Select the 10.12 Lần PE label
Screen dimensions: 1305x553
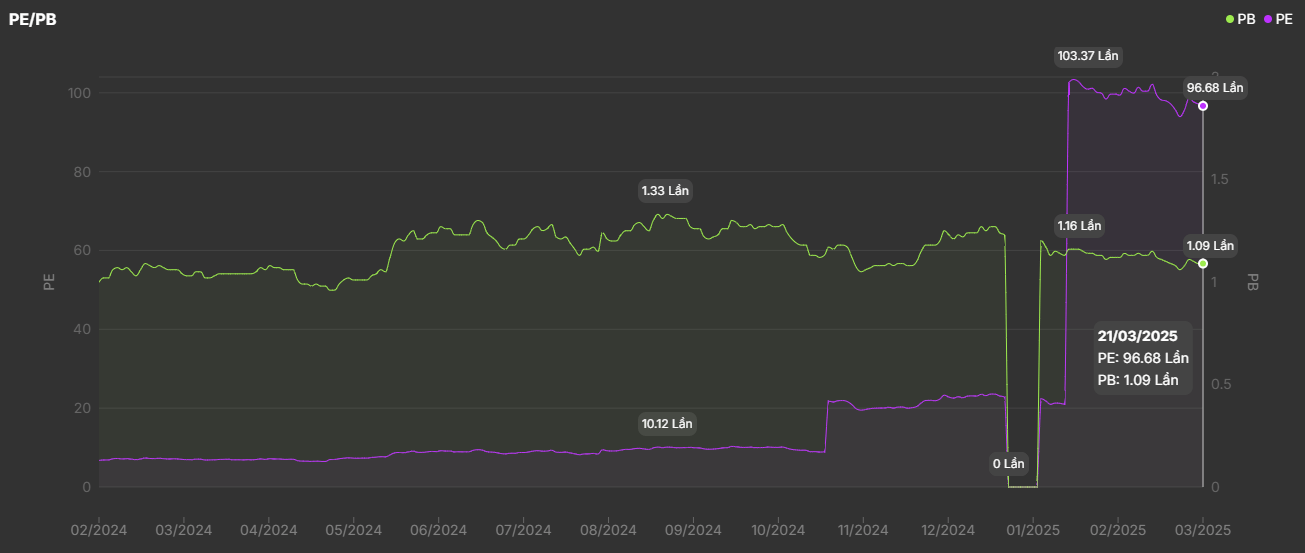coord(667,423)
